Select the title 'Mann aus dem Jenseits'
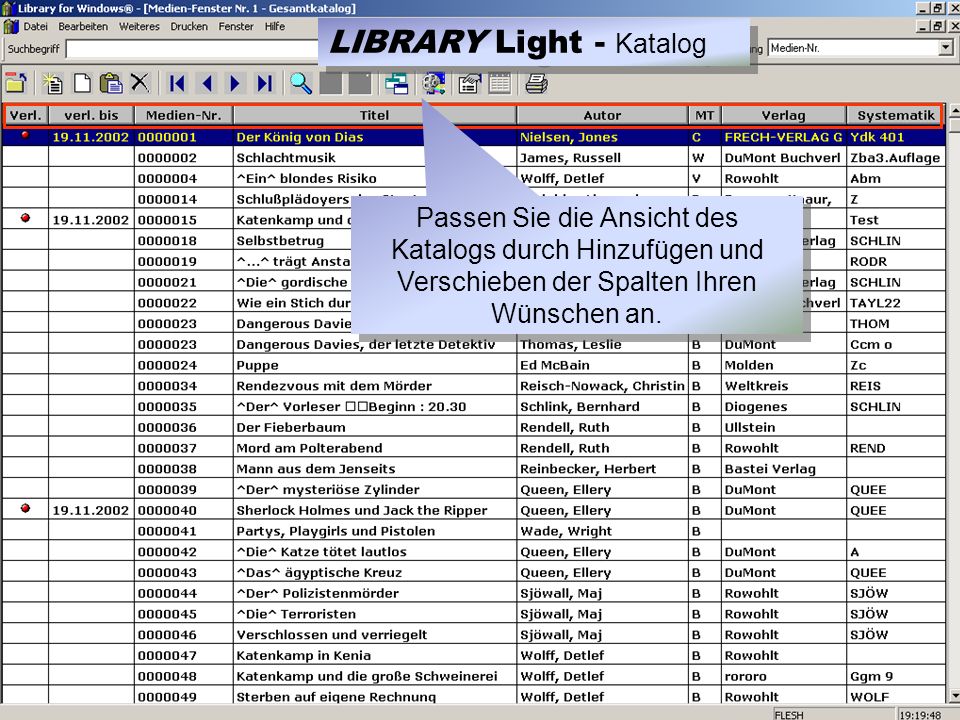 (x=316, y=469)
